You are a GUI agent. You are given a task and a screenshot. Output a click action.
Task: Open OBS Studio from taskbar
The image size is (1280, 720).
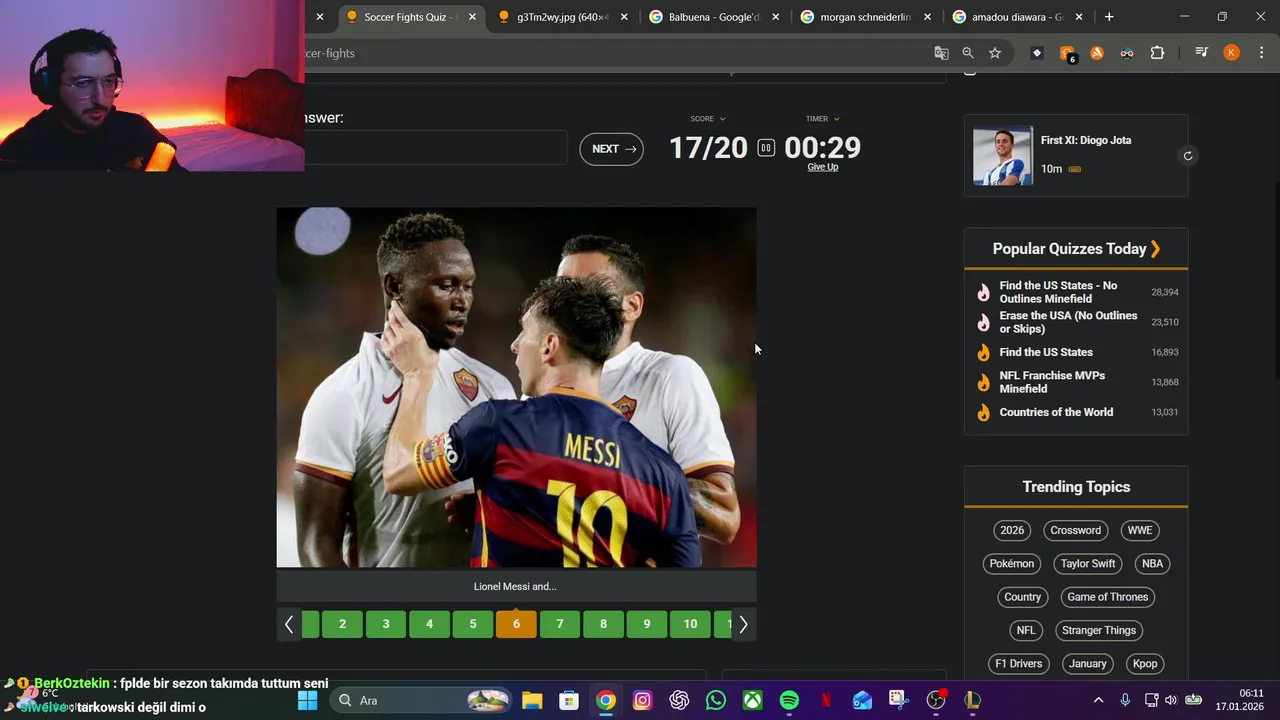[936, 700]
